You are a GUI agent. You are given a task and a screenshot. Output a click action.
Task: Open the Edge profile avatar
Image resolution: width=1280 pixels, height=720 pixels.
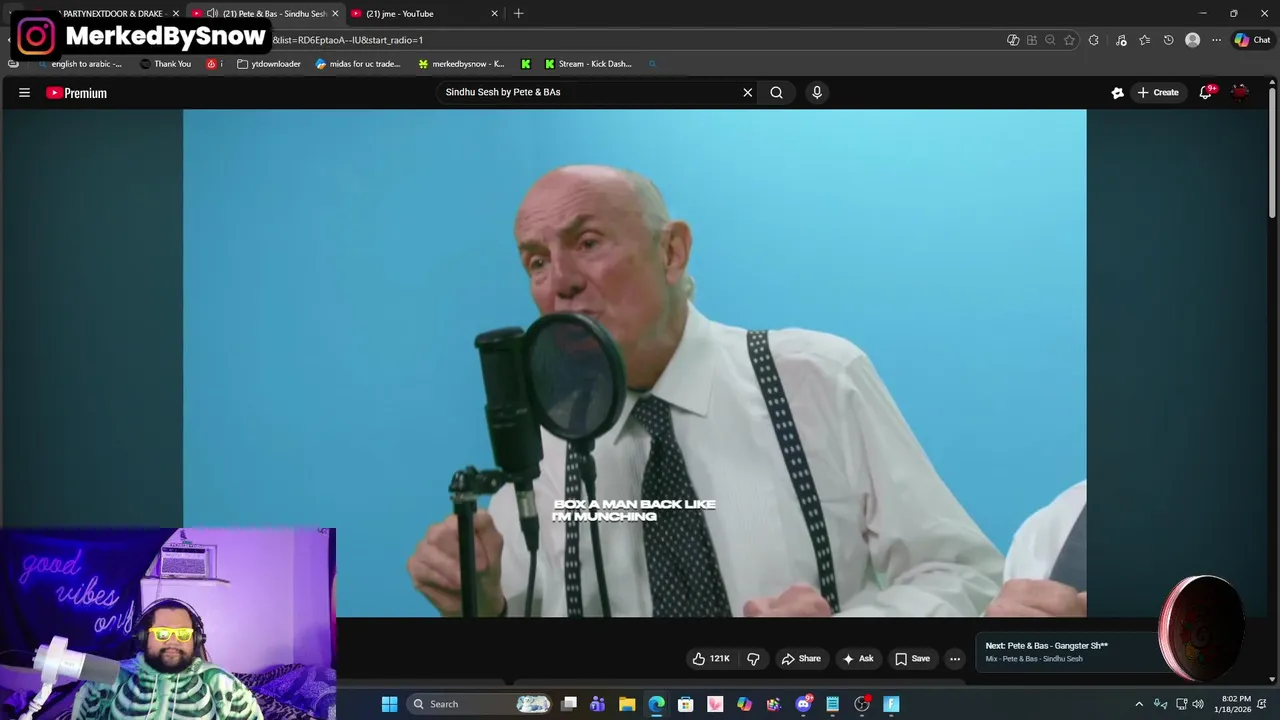(x=1192, y=40)
